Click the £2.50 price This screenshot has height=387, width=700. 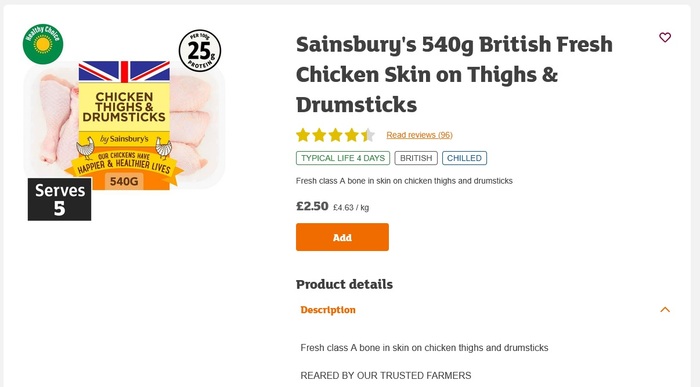[312, 206]
